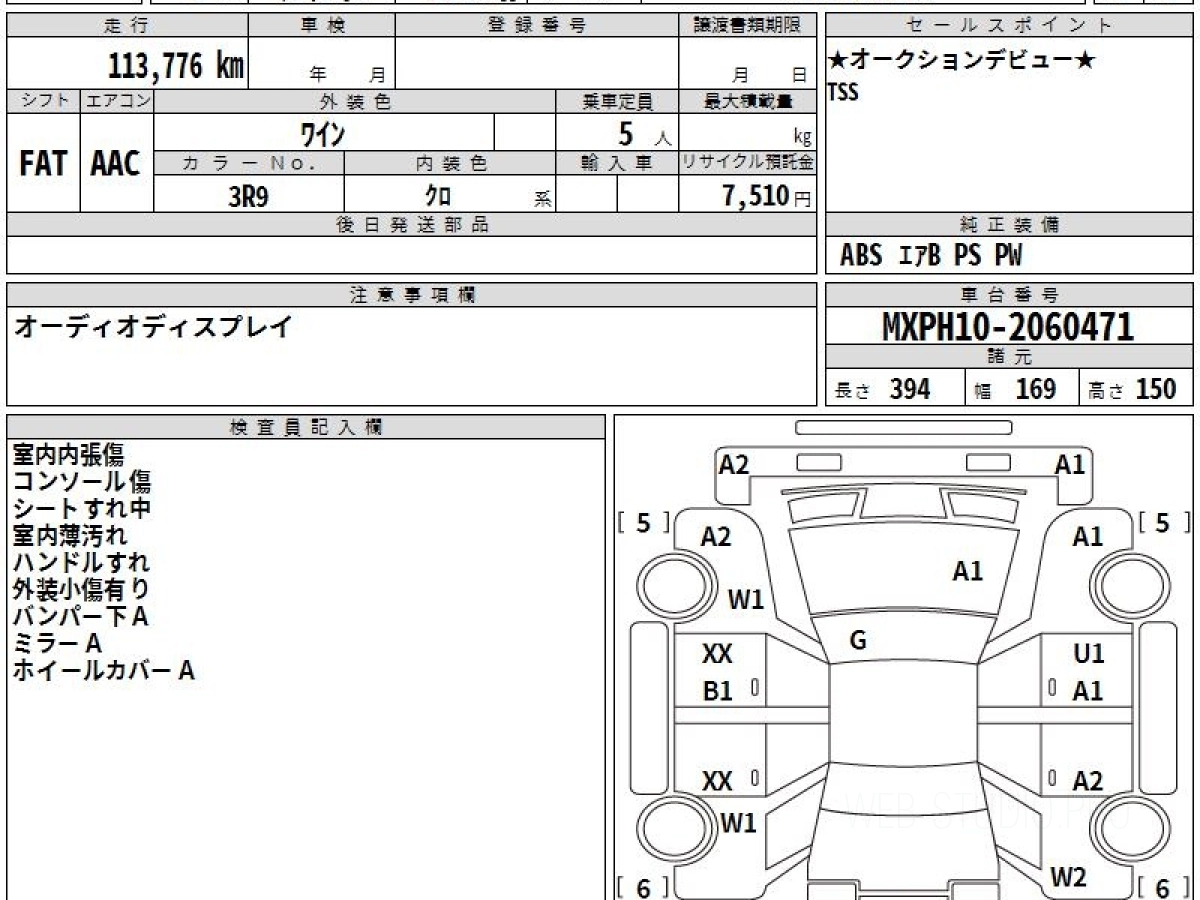
Task: Select the 諸元 header
Action: point(1010,357)
